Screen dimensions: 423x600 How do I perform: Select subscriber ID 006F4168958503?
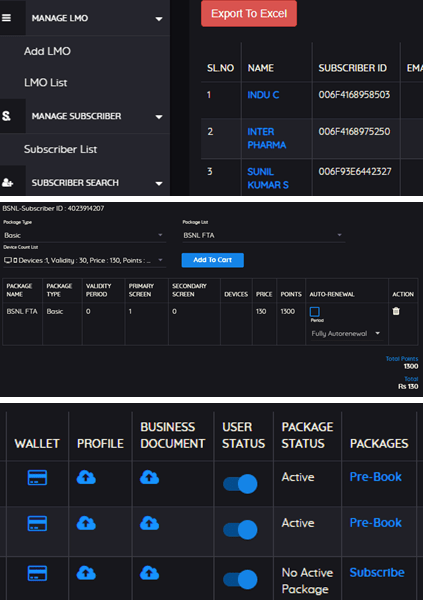[354, 95]
